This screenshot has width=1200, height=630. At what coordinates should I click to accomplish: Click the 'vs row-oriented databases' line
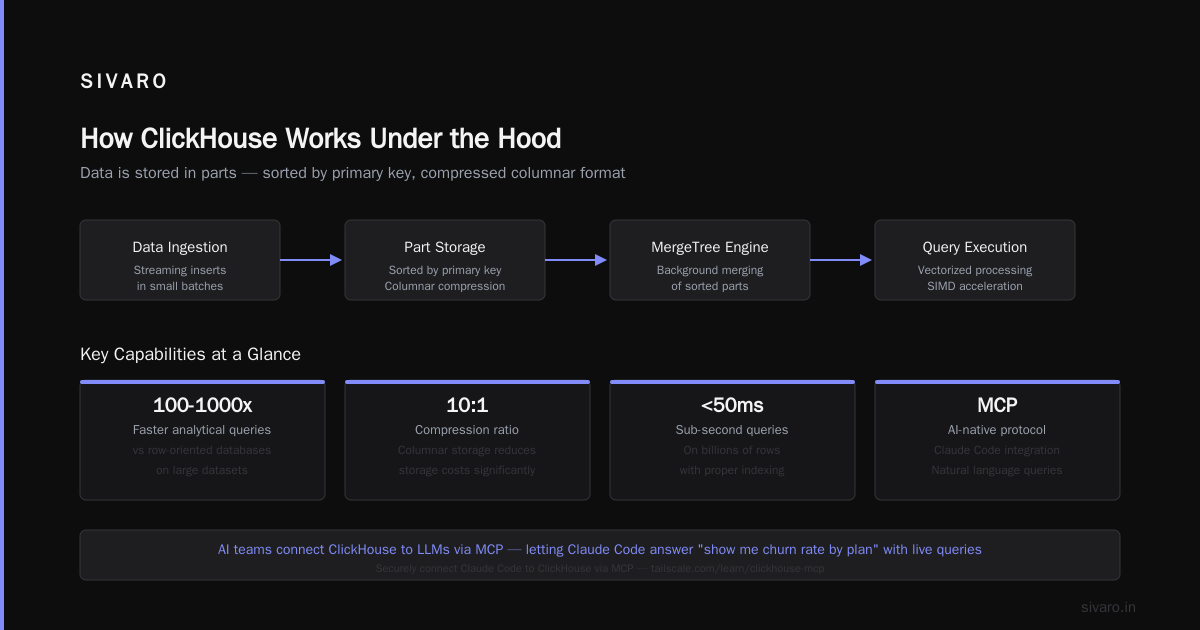click(x=202, y=450)
